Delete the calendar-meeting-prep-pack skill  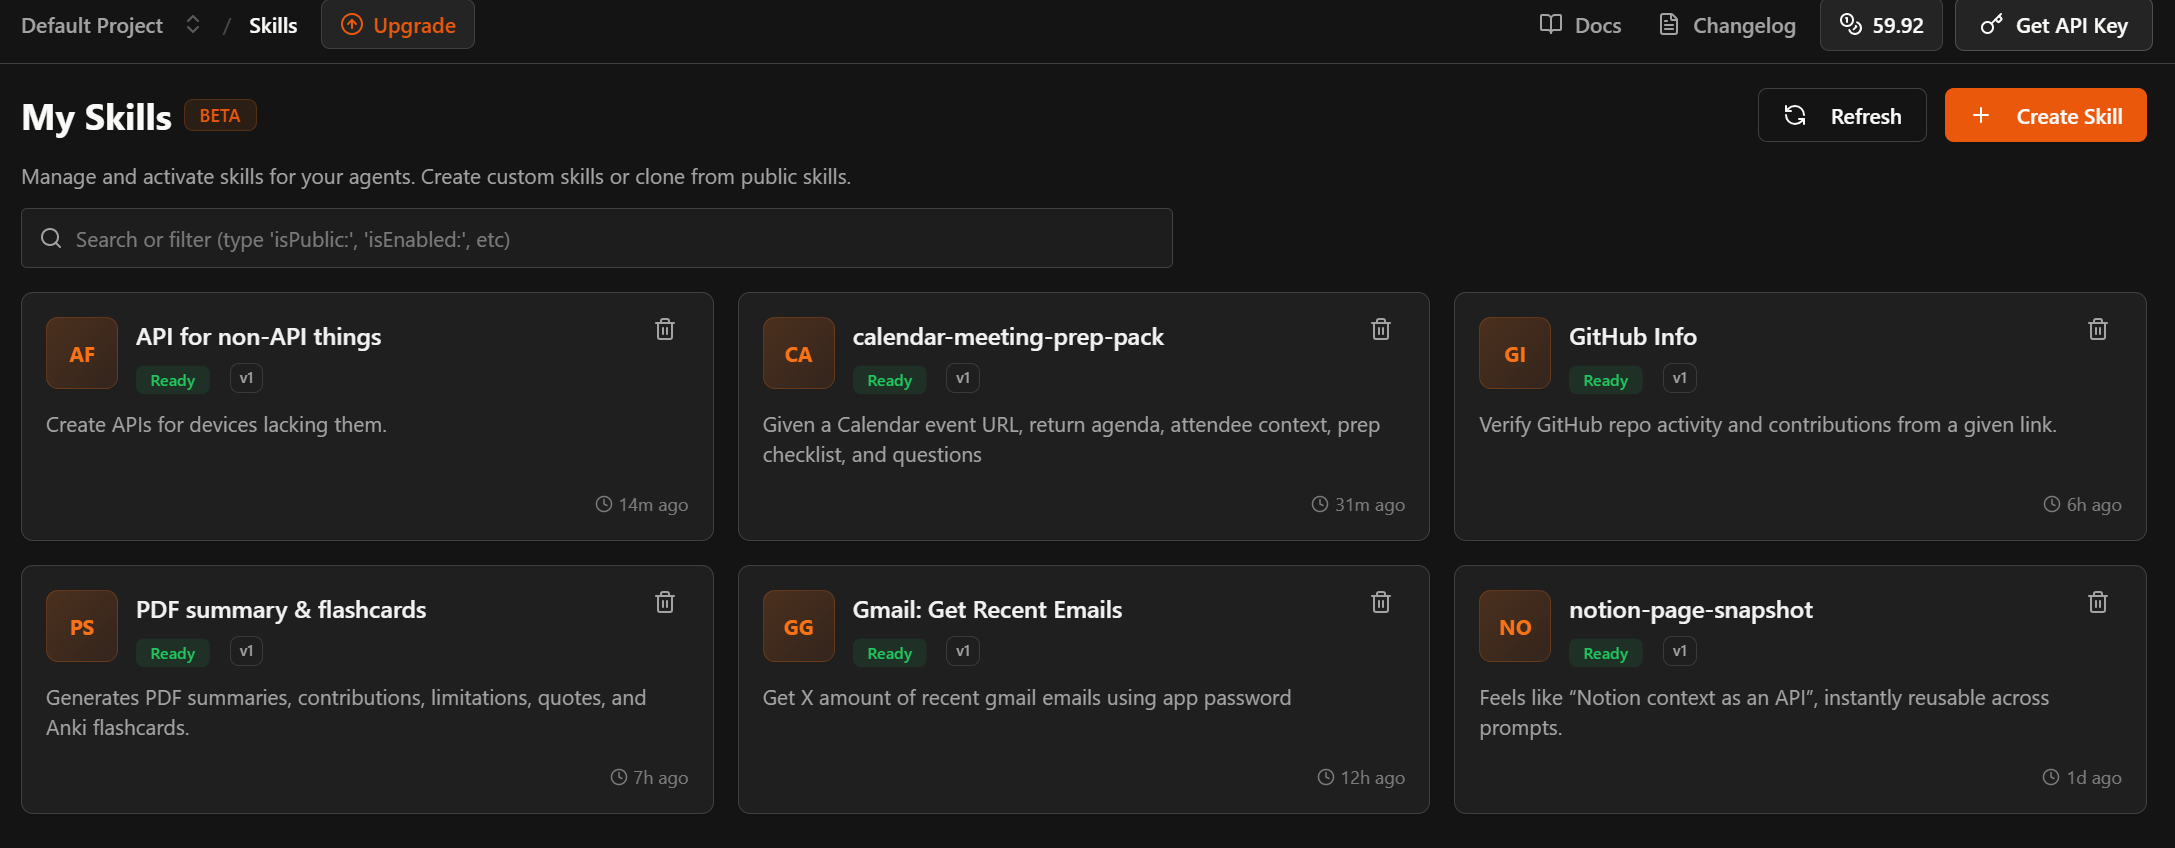(1381, 329)
